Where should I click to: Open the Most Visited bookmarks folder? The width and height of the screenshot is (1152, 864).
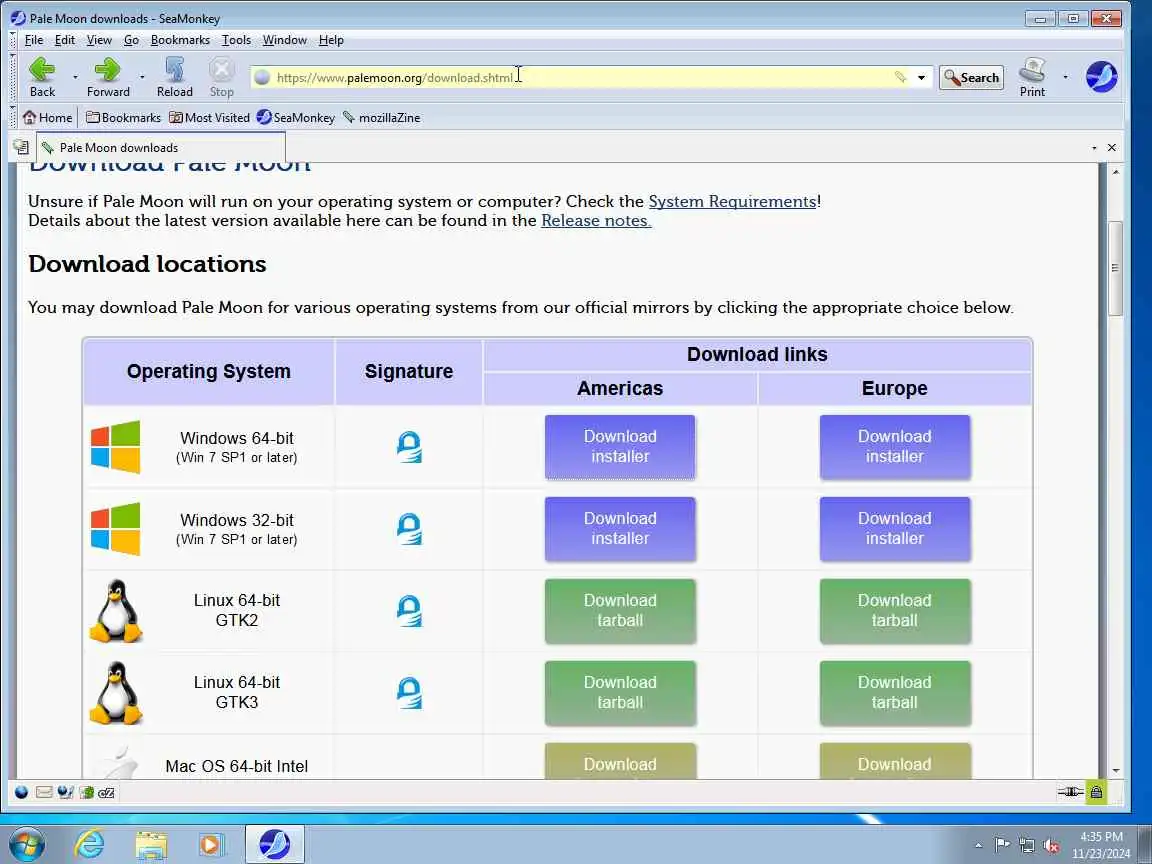(209, 118)
